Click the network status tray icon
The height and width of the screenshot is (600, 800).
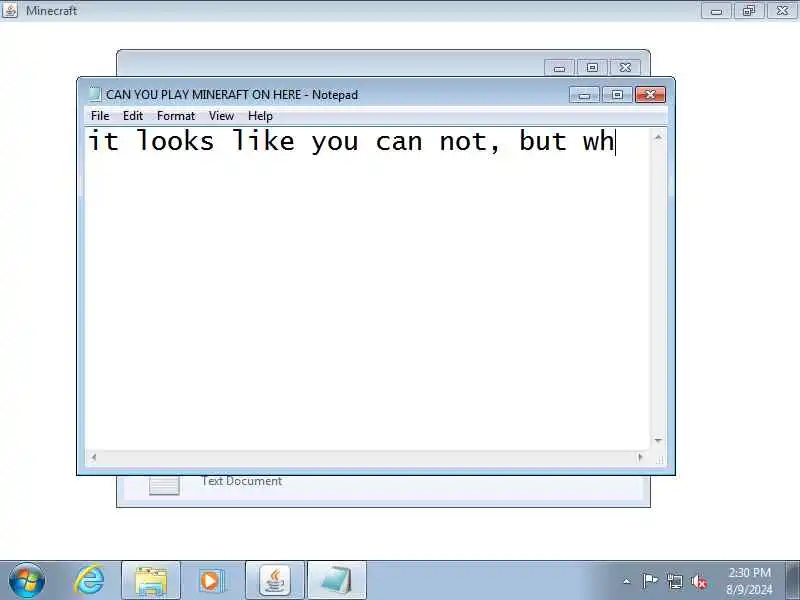pos(674,581)
